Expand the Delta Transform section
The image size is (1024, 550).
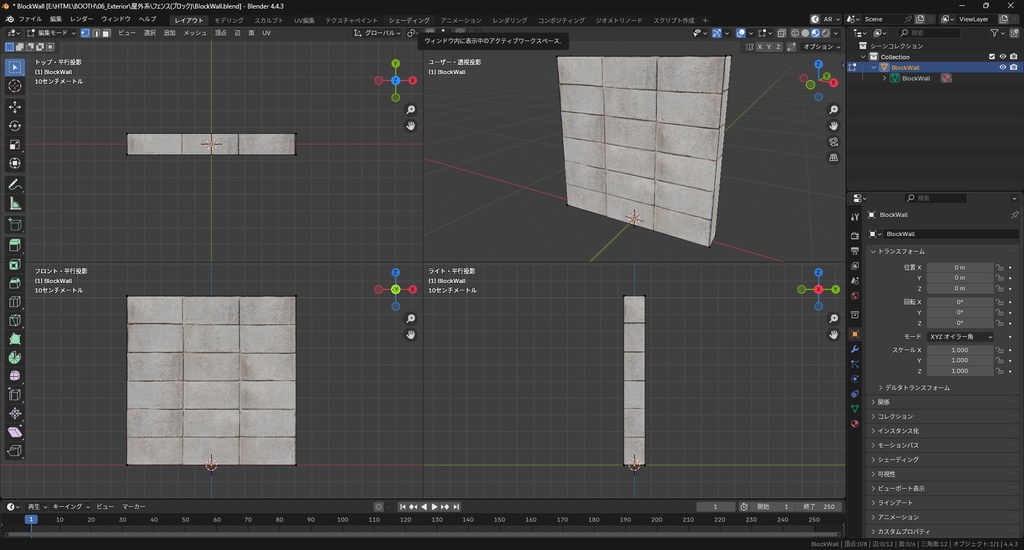click(x=916, y=387)
